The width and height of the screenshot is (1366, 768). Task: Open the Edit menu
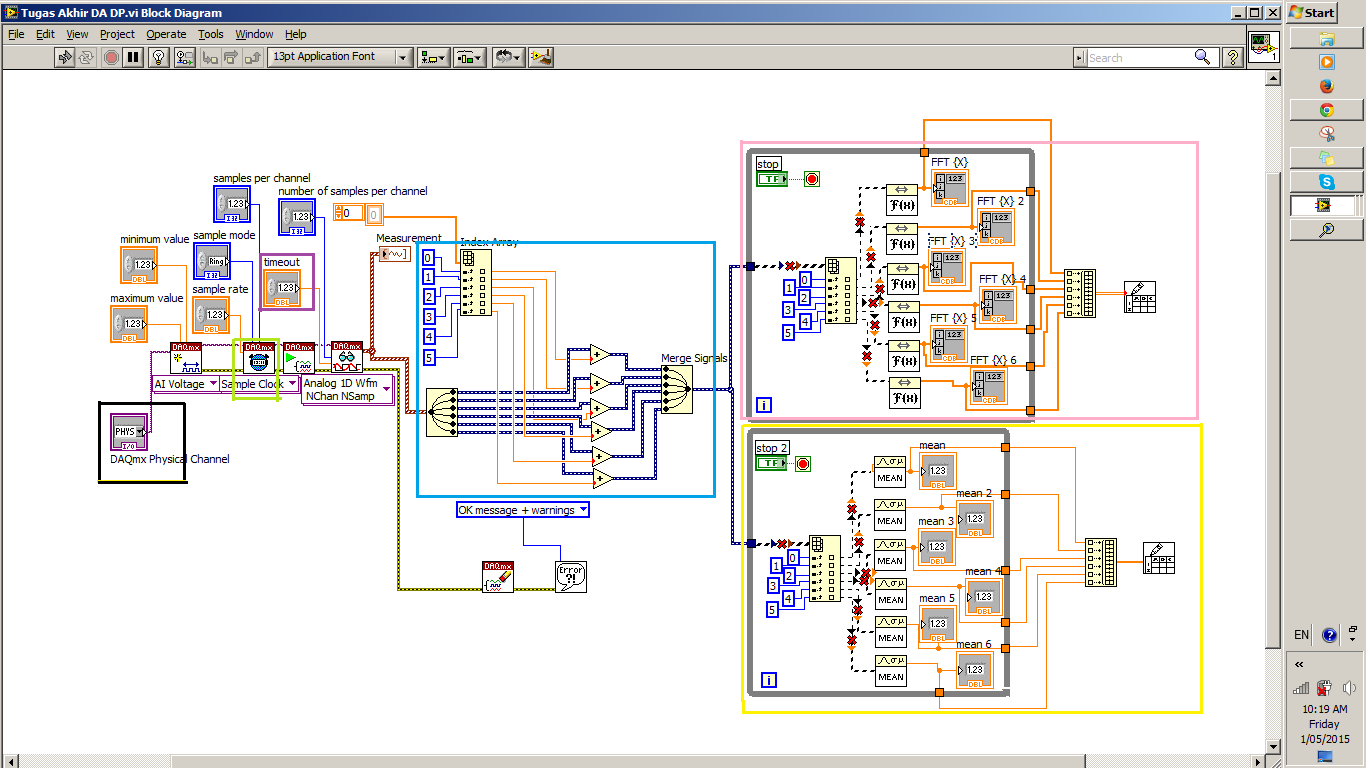(x=45, y=34)
